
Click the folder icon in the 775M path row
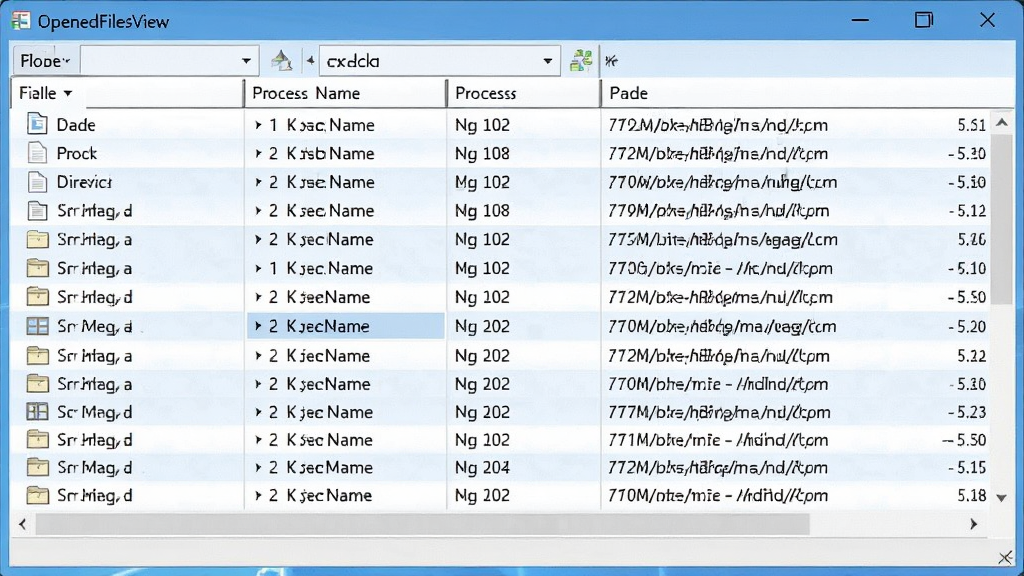[37, 239]
